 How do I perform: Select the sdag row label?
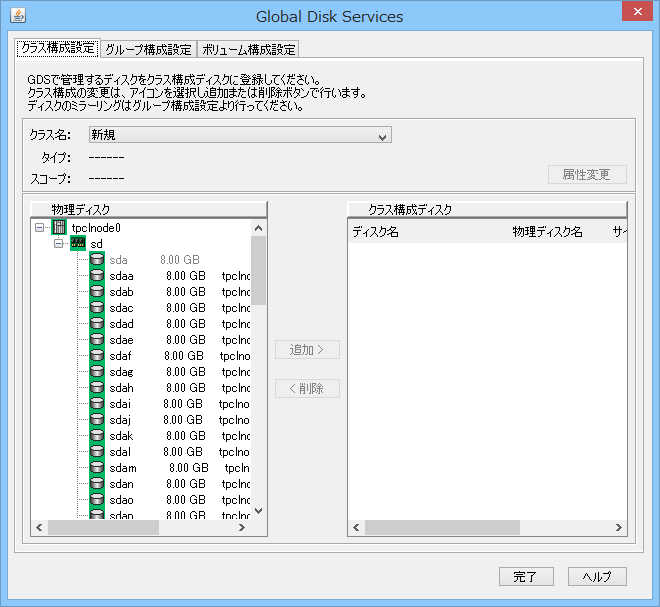[x=121, y=372]
